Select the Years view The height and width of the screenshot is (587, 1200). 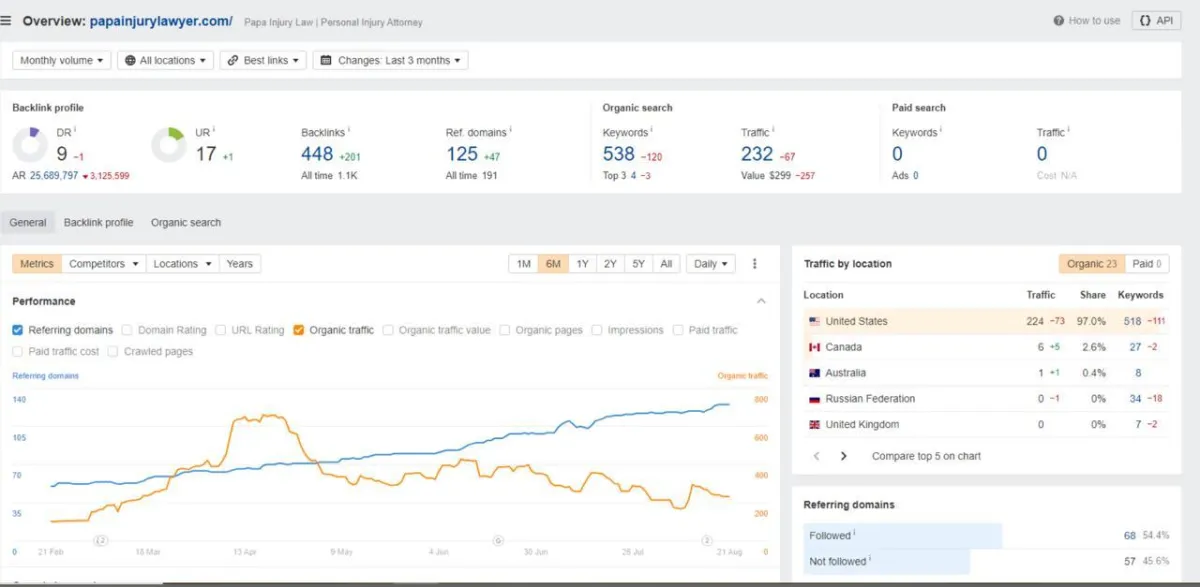[x=240, y=264]
